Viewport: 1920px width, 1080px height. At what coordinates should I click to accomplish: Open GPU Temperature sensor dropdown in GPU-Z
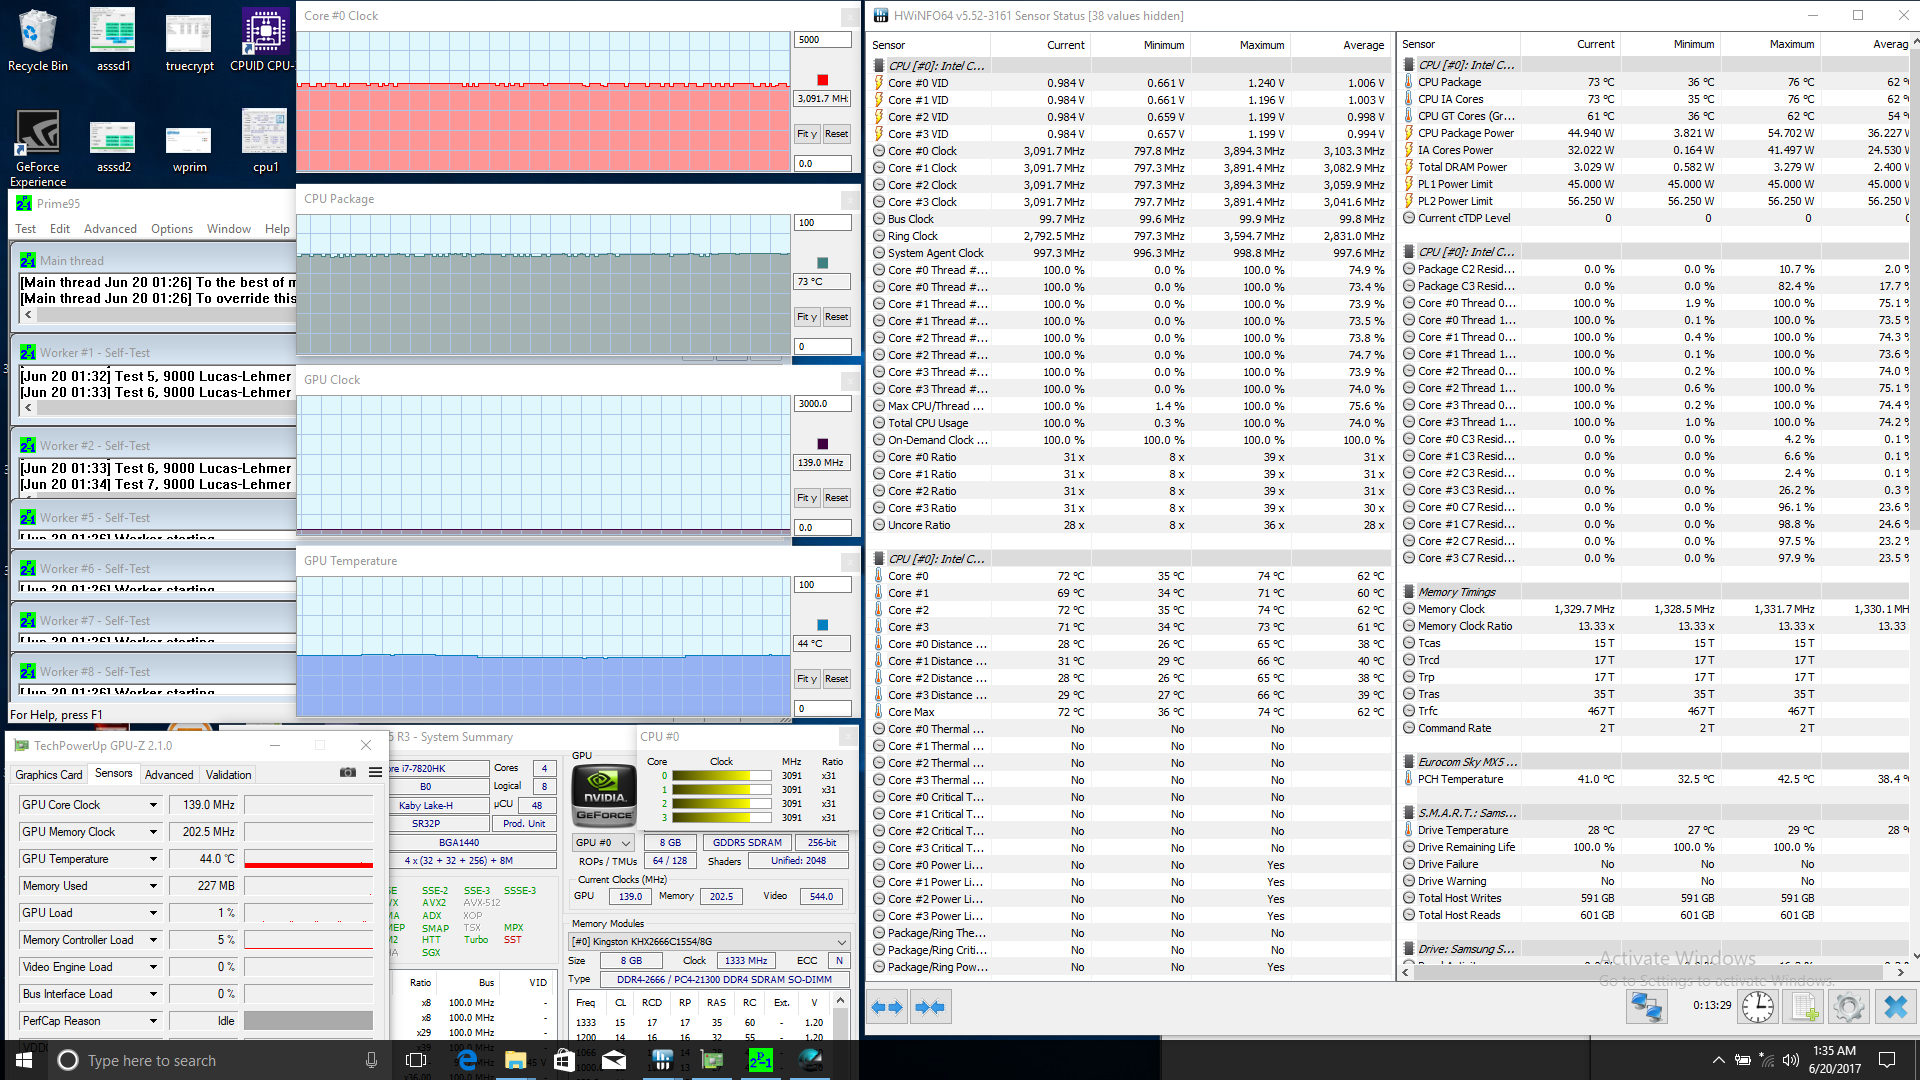pyautogui.click(x=153, y=859)
